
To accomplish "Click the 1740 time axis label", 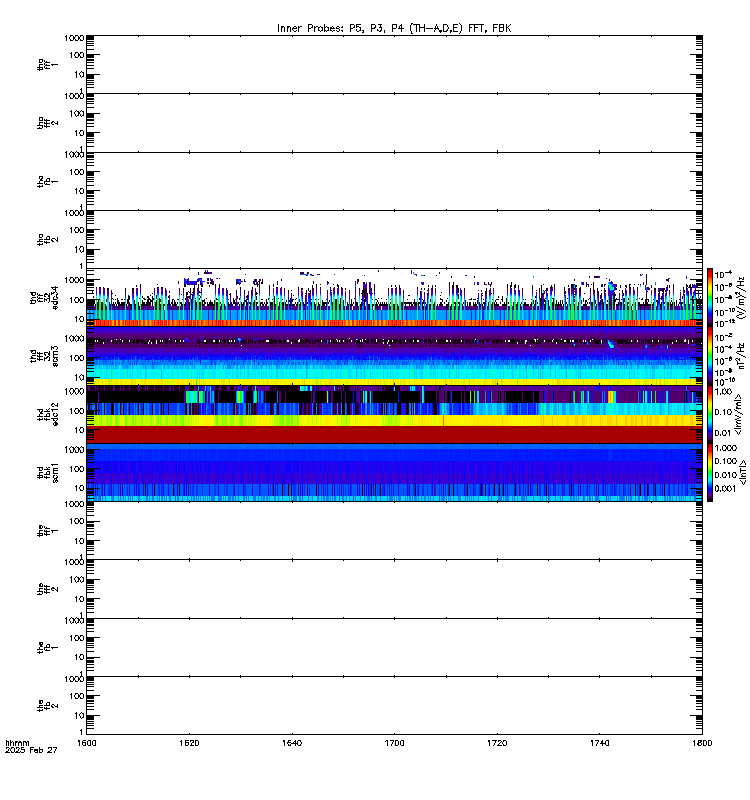I will click(x=599, y=743).
